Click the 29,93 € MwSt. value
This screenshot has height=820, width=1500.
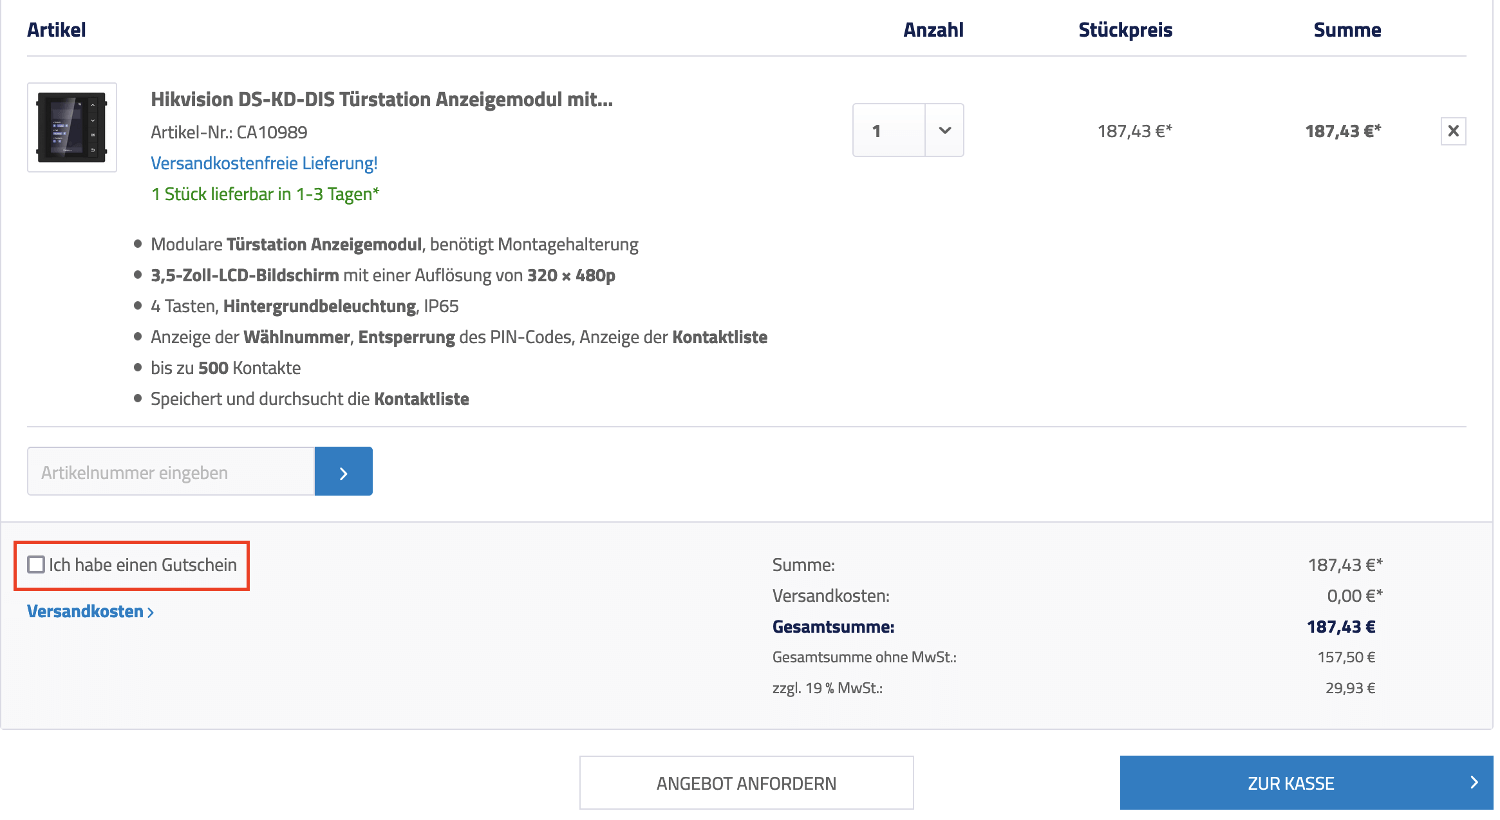(1350, 688)
